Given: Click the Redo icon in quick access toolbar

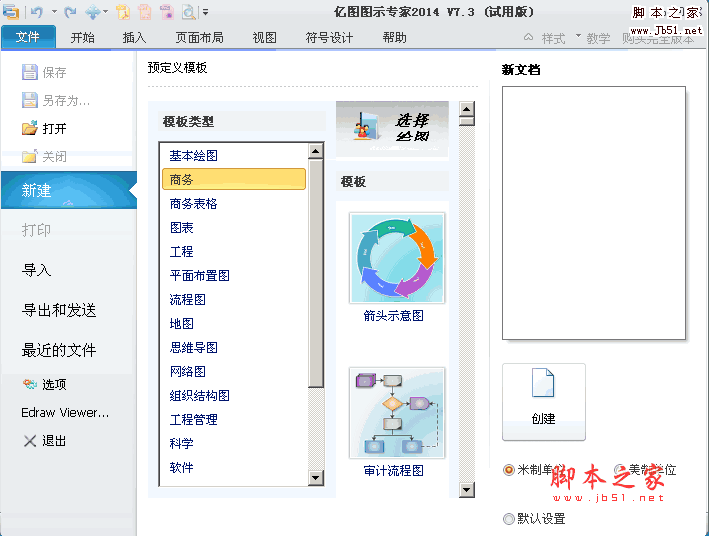Looking at the screenshot, I should click(x=70, y=12).
